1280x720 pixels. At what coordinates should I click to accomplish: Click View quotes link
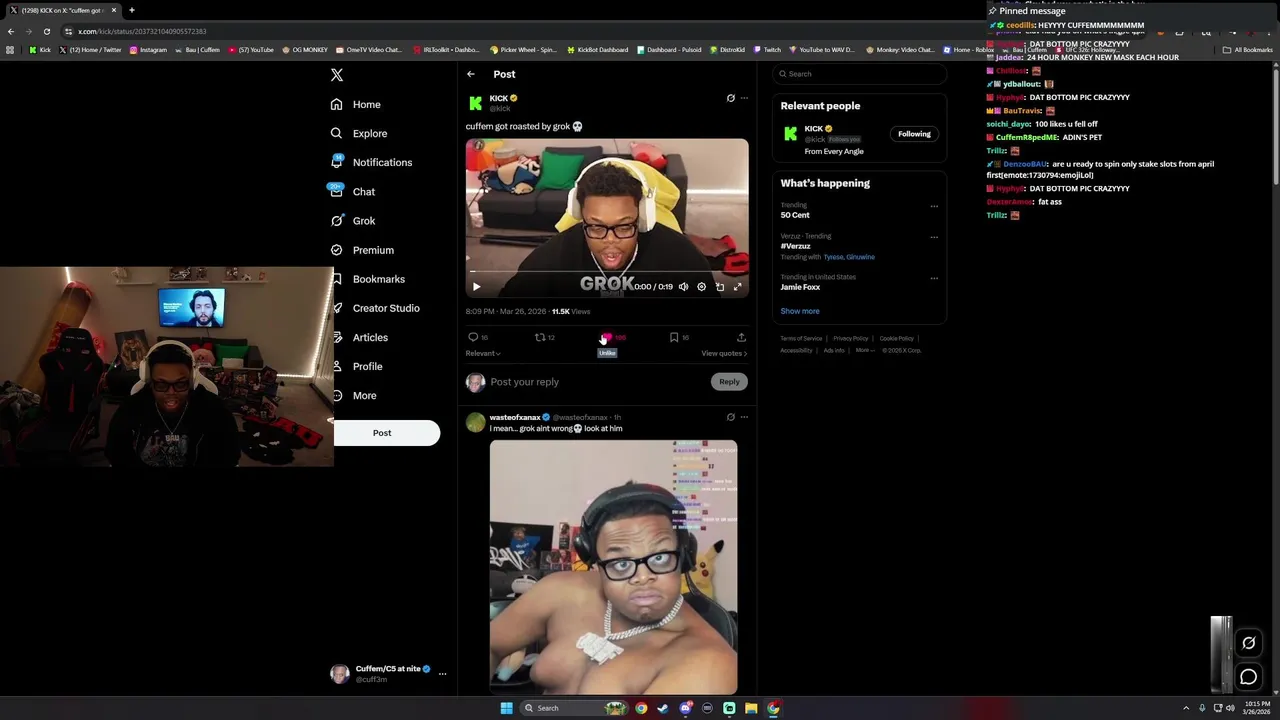click(724, 353)
